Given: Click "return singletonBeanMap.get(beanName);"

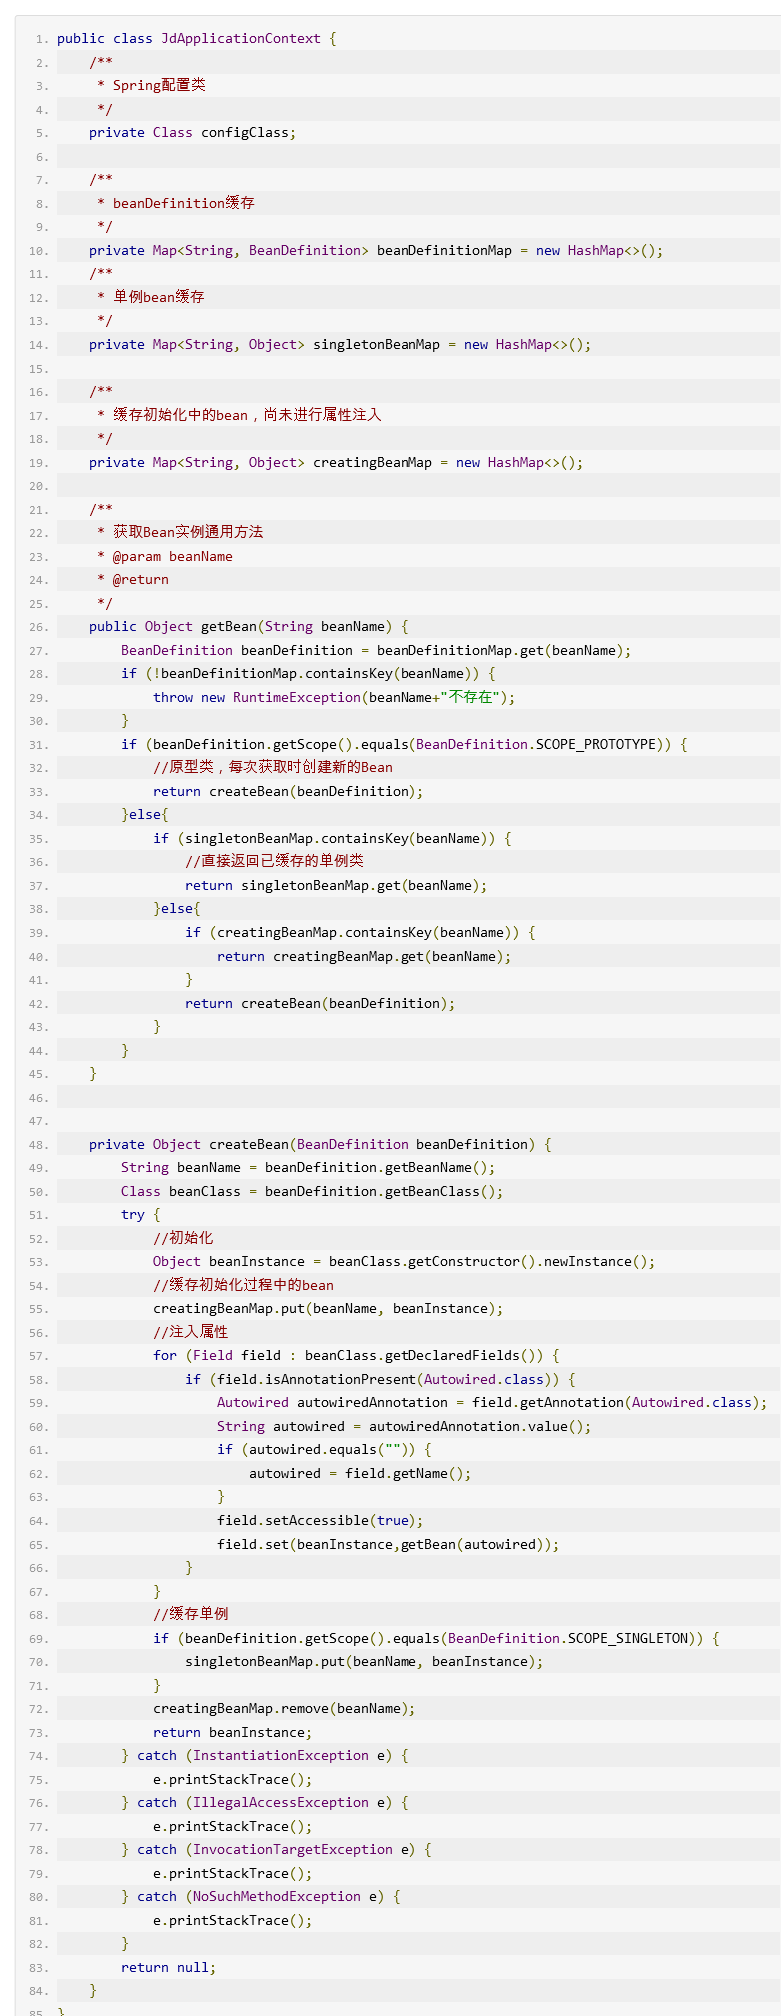Looking at the screenshot, I should point(336,886).
